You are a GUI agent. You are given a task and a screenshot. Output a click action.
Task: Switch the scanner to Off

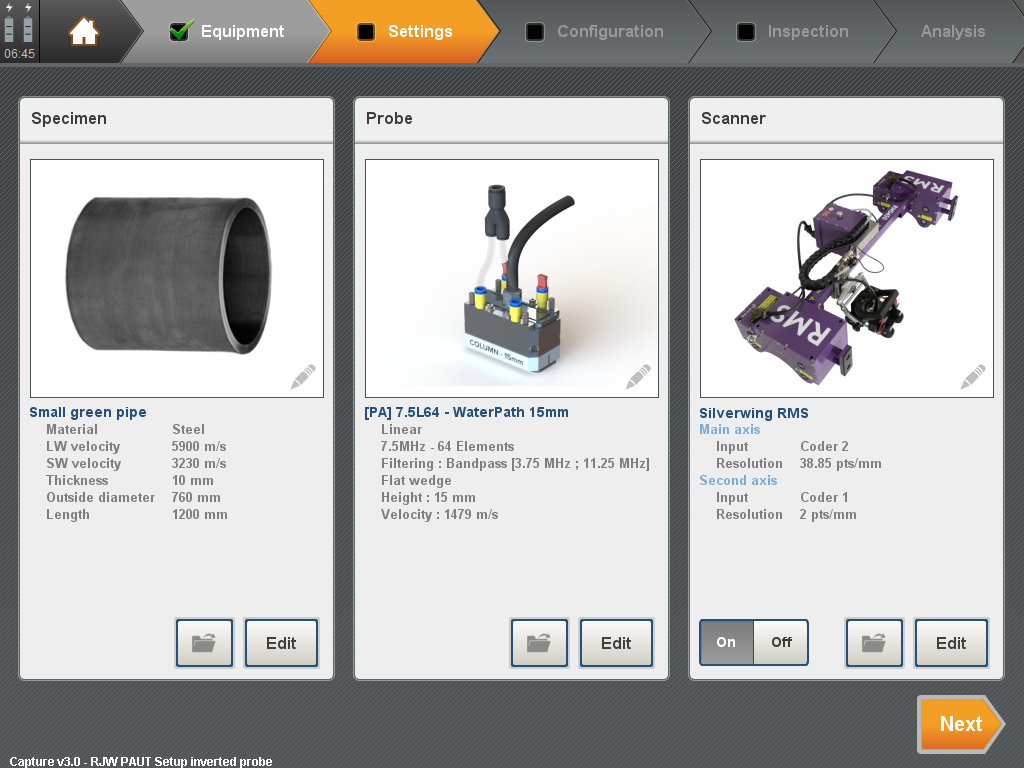pyautogui.click(x=781, y=643)
